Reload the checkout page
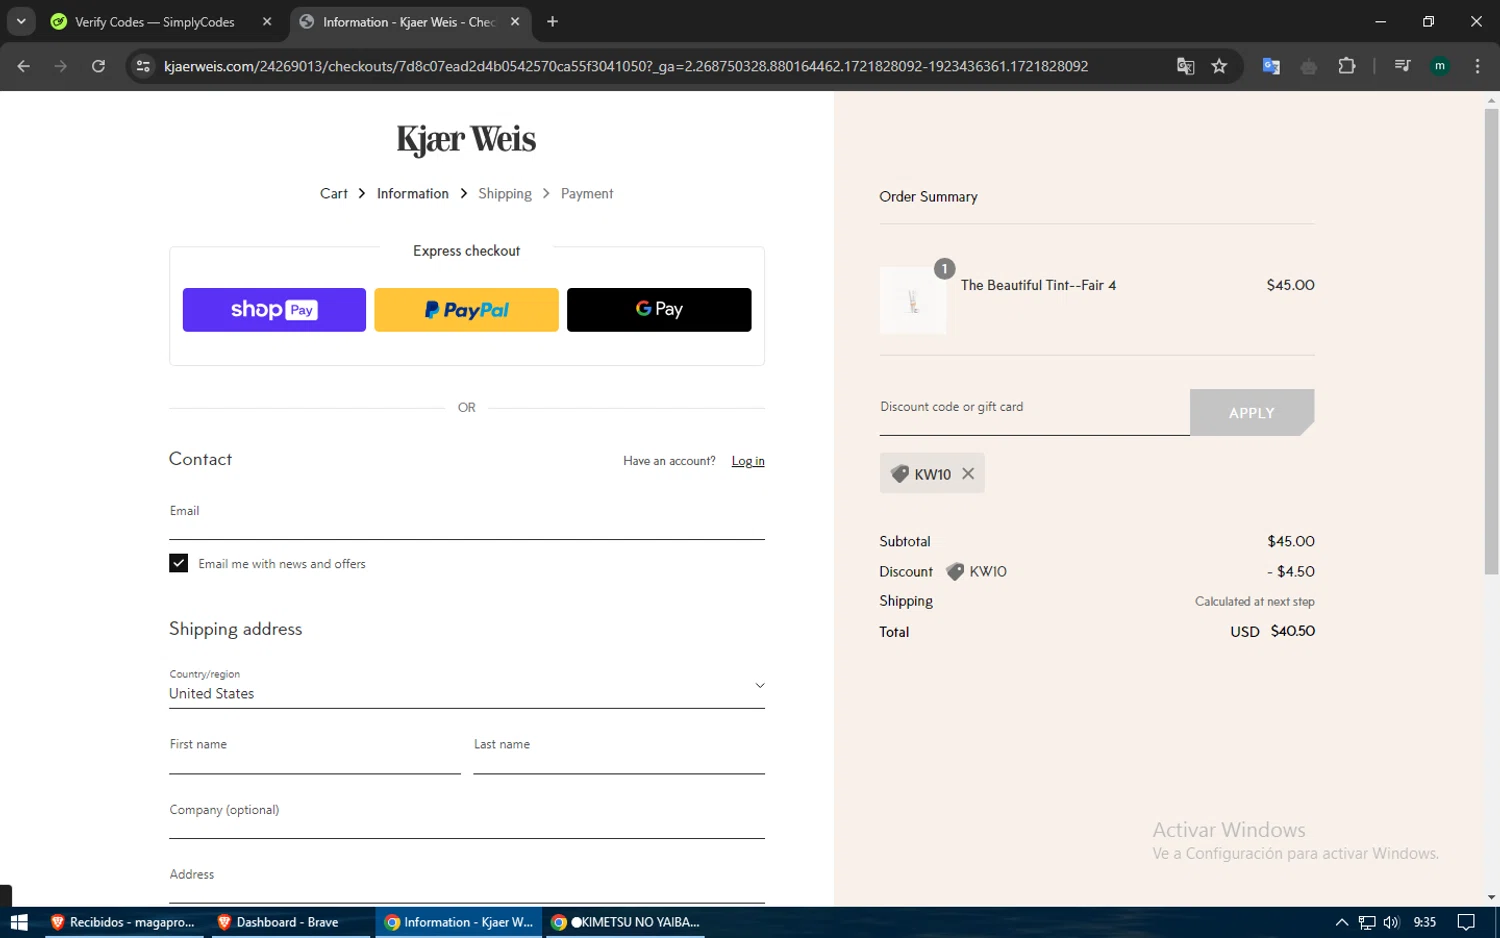This screenshot has width=1500, height=938. pos(98,66)
